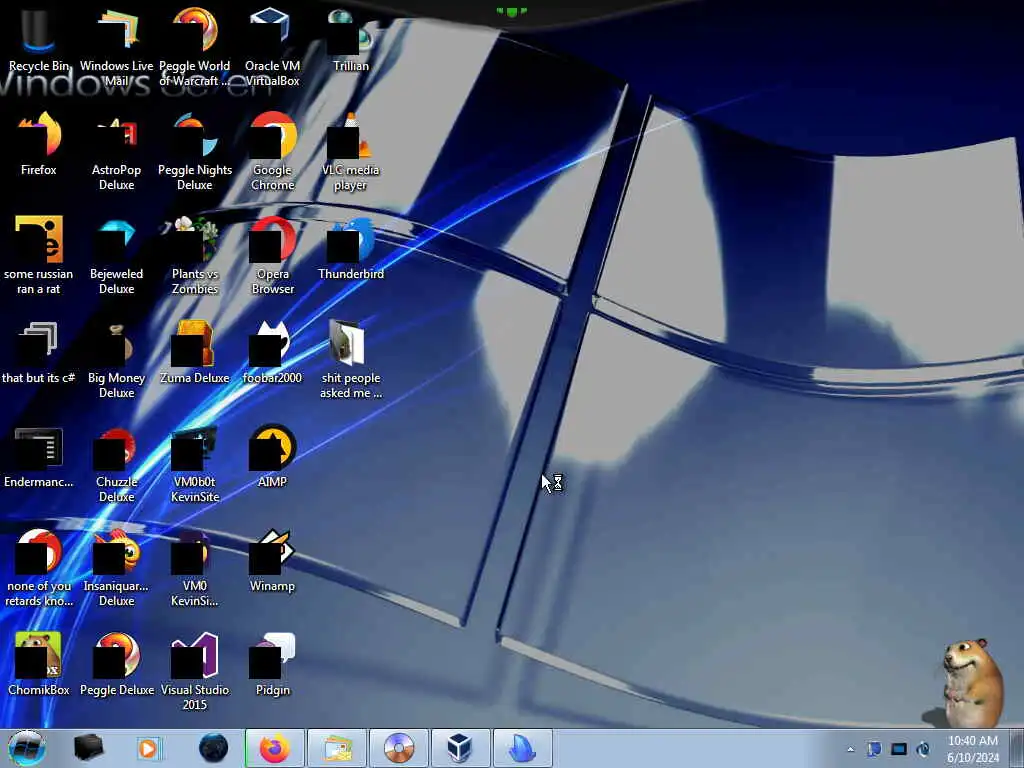This screenshot has width=1024, height=768.
Task: Select the Zuma Deluxe desktop shortcut
Action: [195, 353]
